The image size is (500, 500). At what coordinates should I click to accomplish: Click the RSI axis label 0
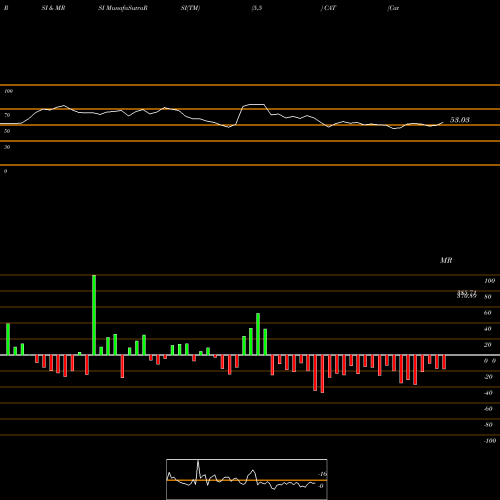[x=5, y=171]
